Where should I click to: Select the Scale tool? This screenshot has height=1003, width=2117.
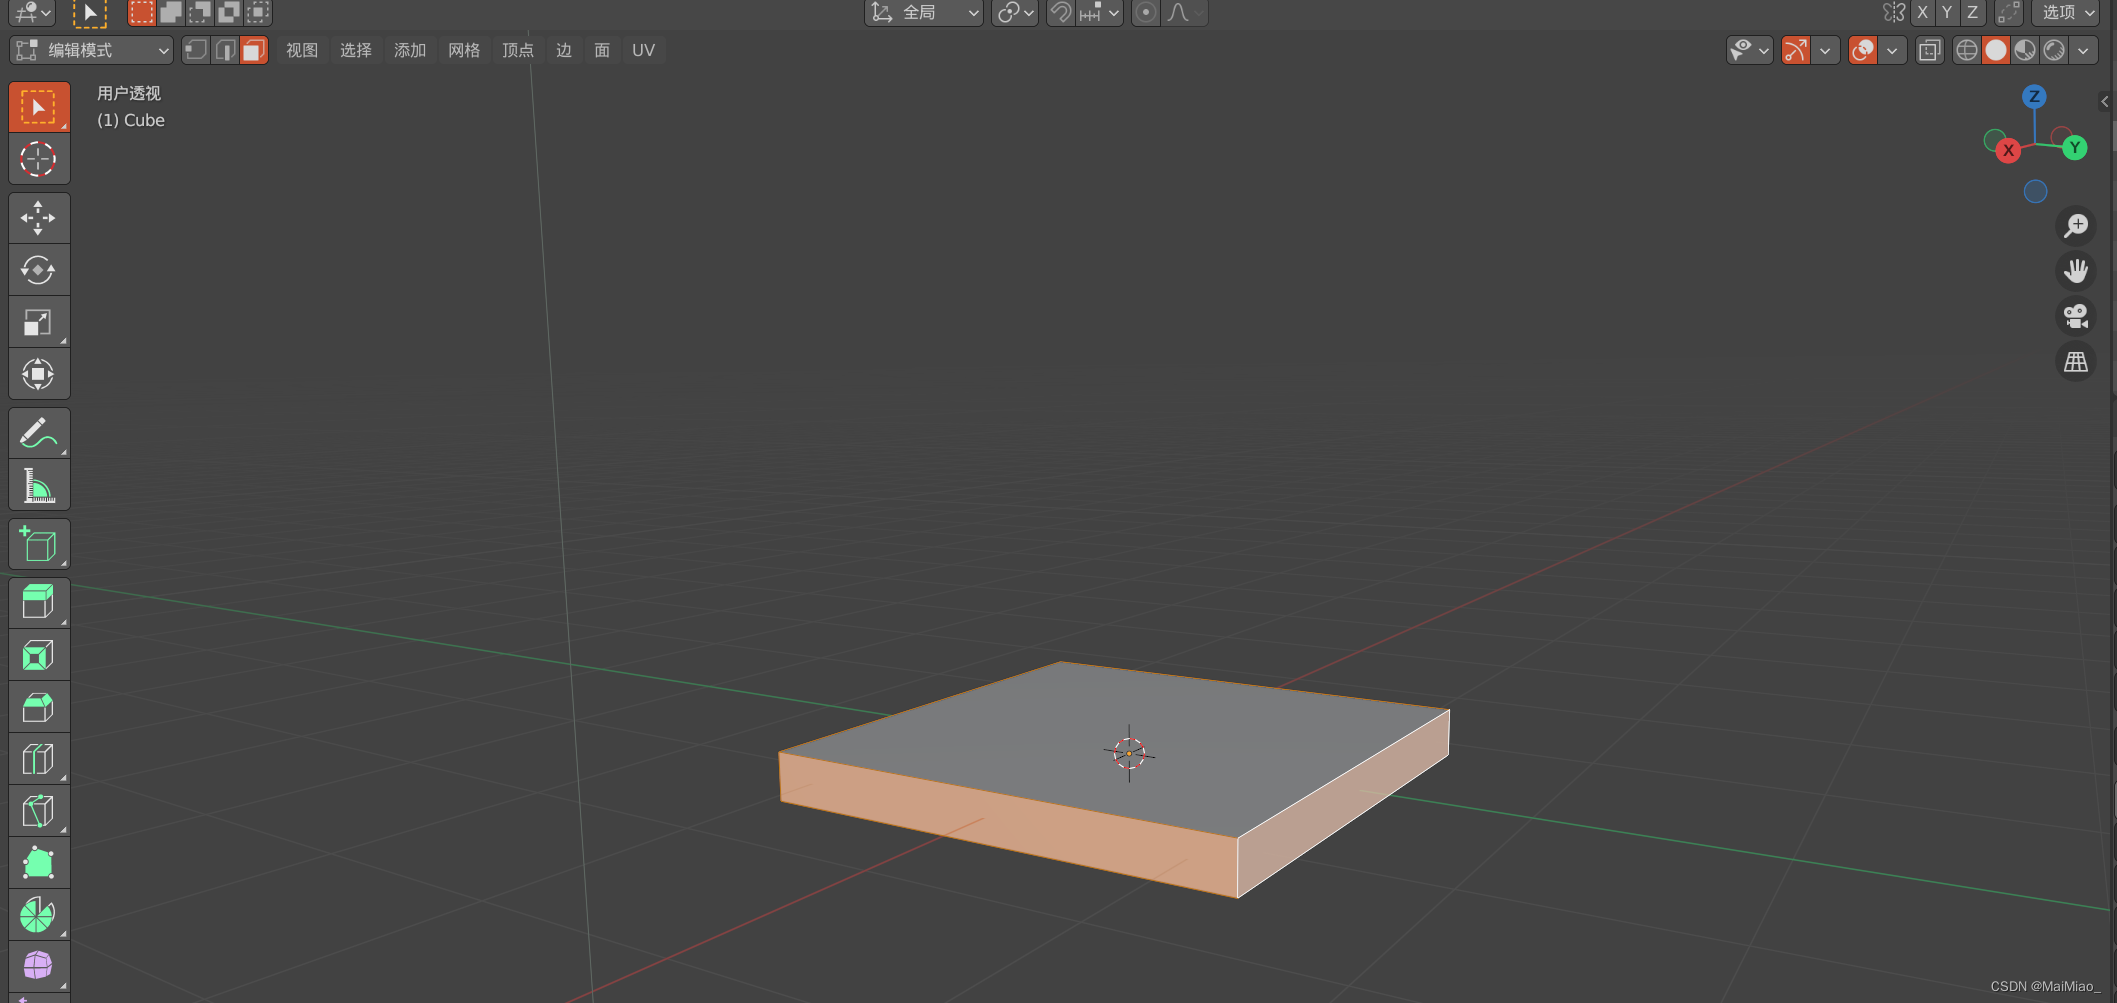coord(39,321)
